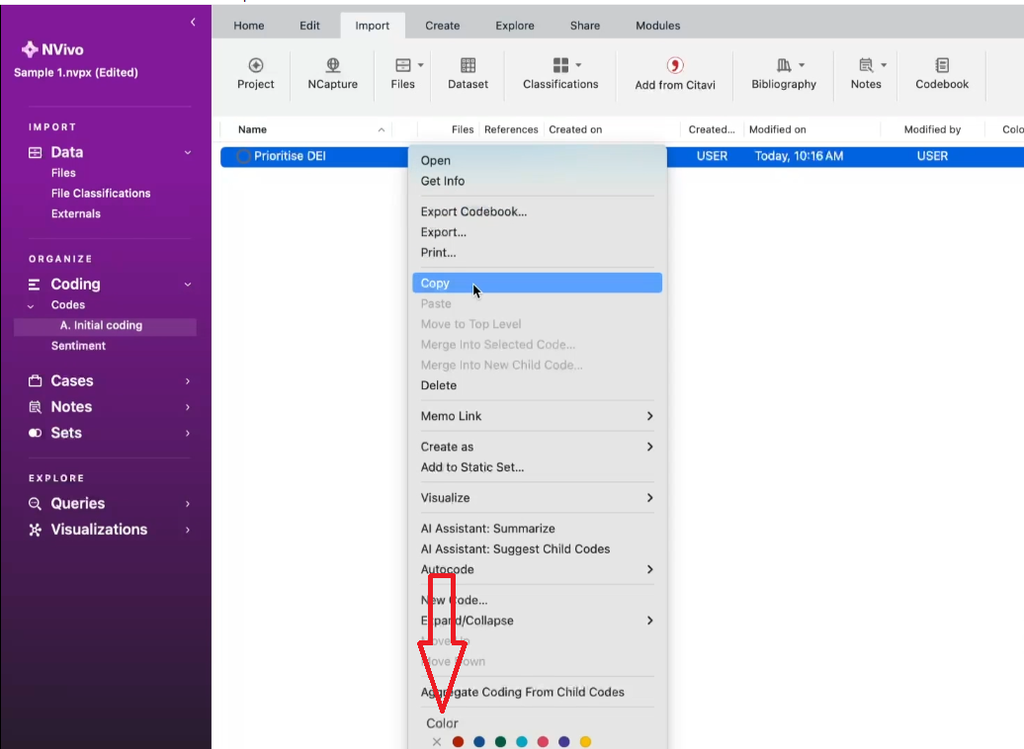
Task: Click the Files import icon
Action: pyautogui.click(x=403, y=65)
